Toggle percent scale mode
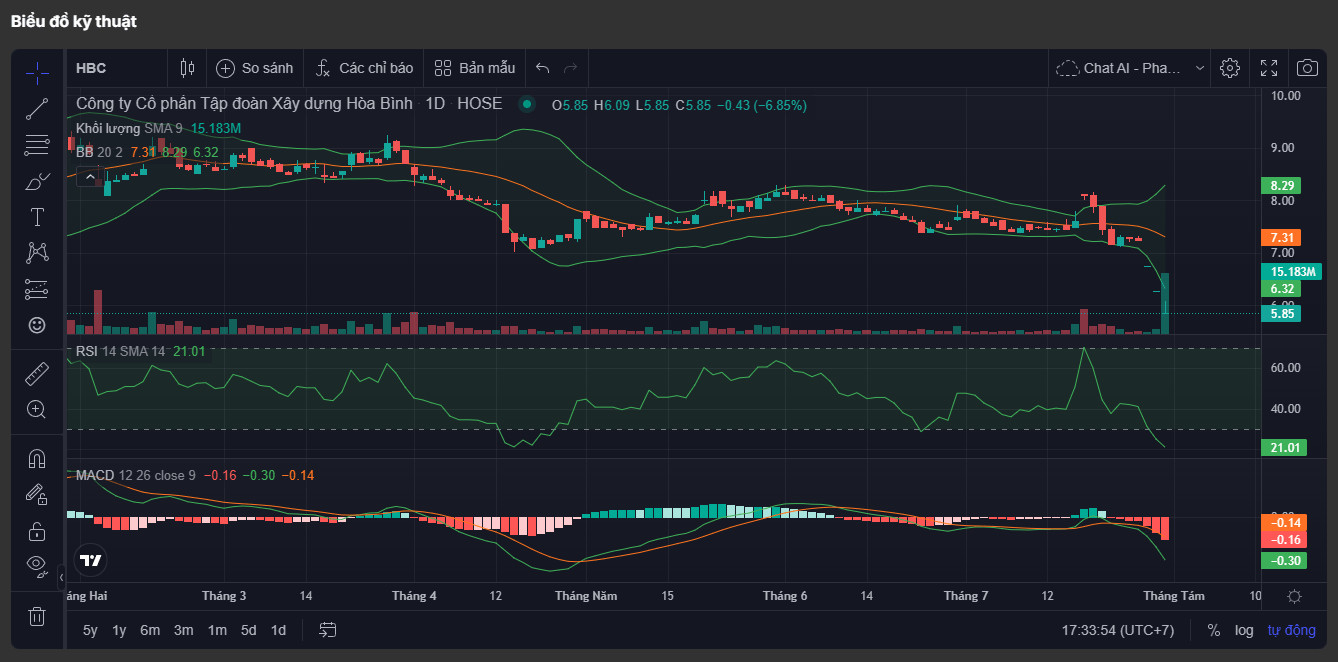Screen dimensions: 1338x662 click(x=1213, y=630)
